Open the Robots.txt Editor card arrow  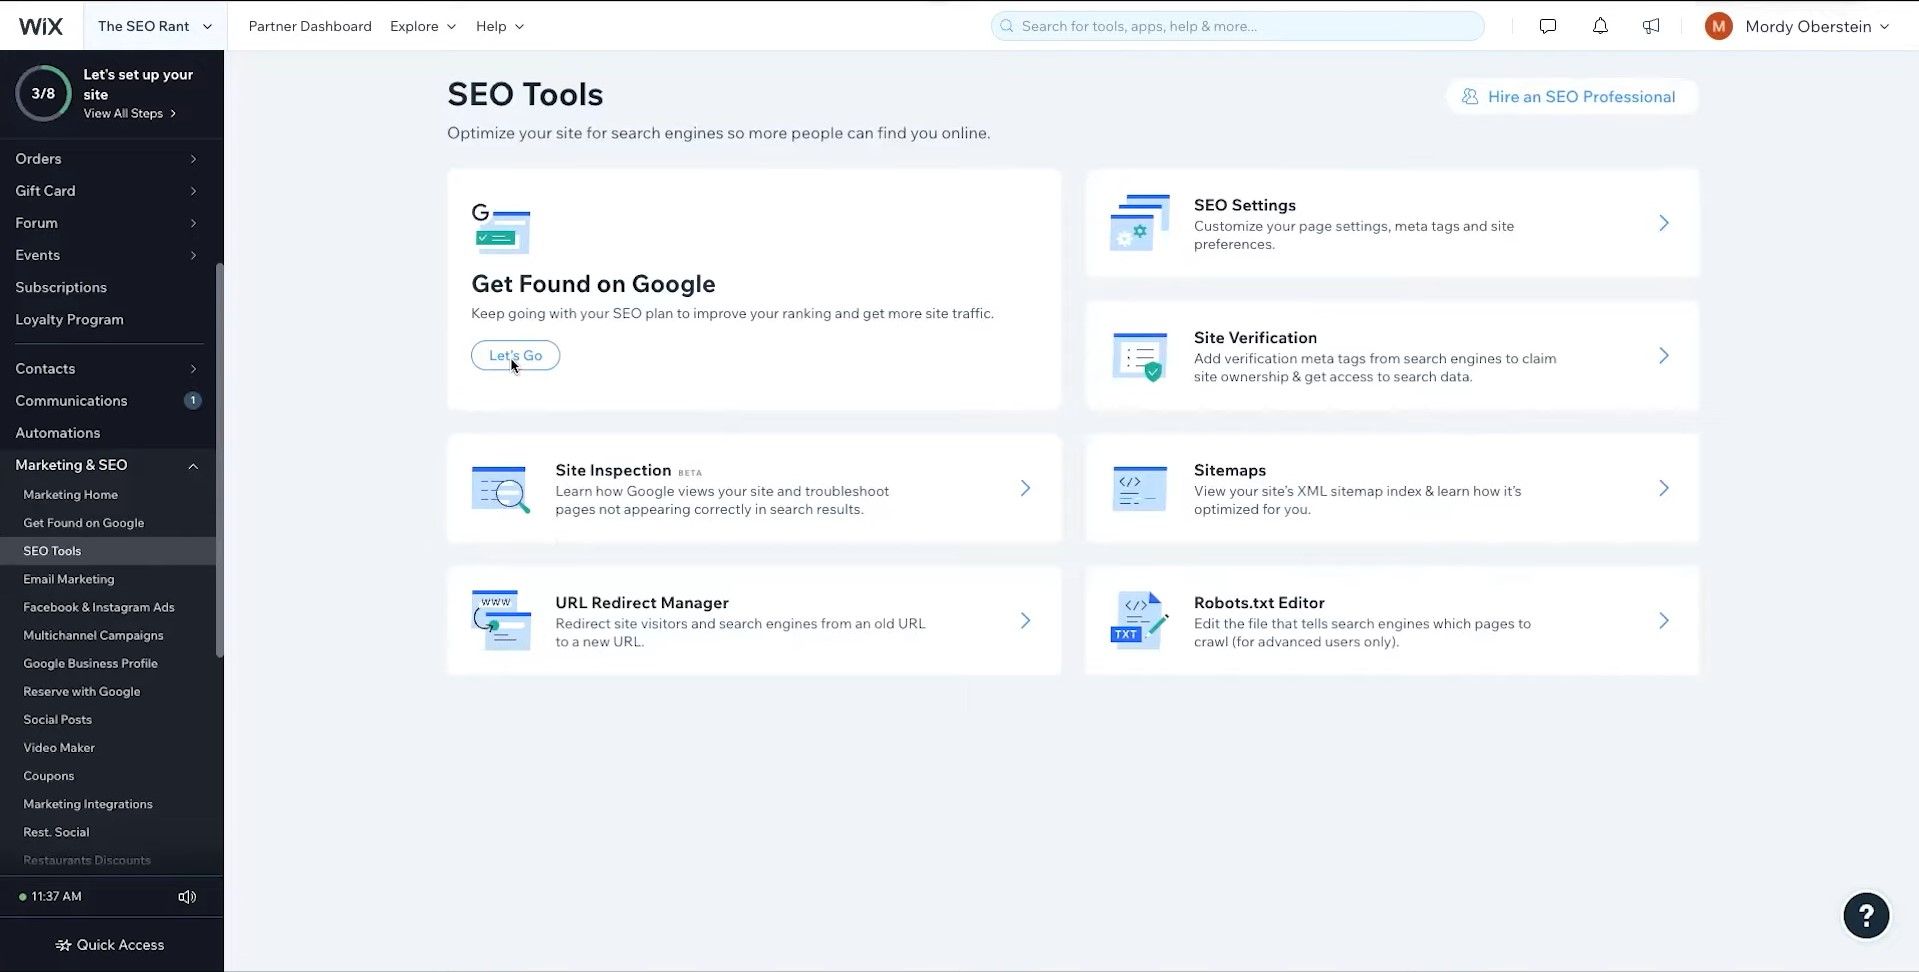[1664, 621]
